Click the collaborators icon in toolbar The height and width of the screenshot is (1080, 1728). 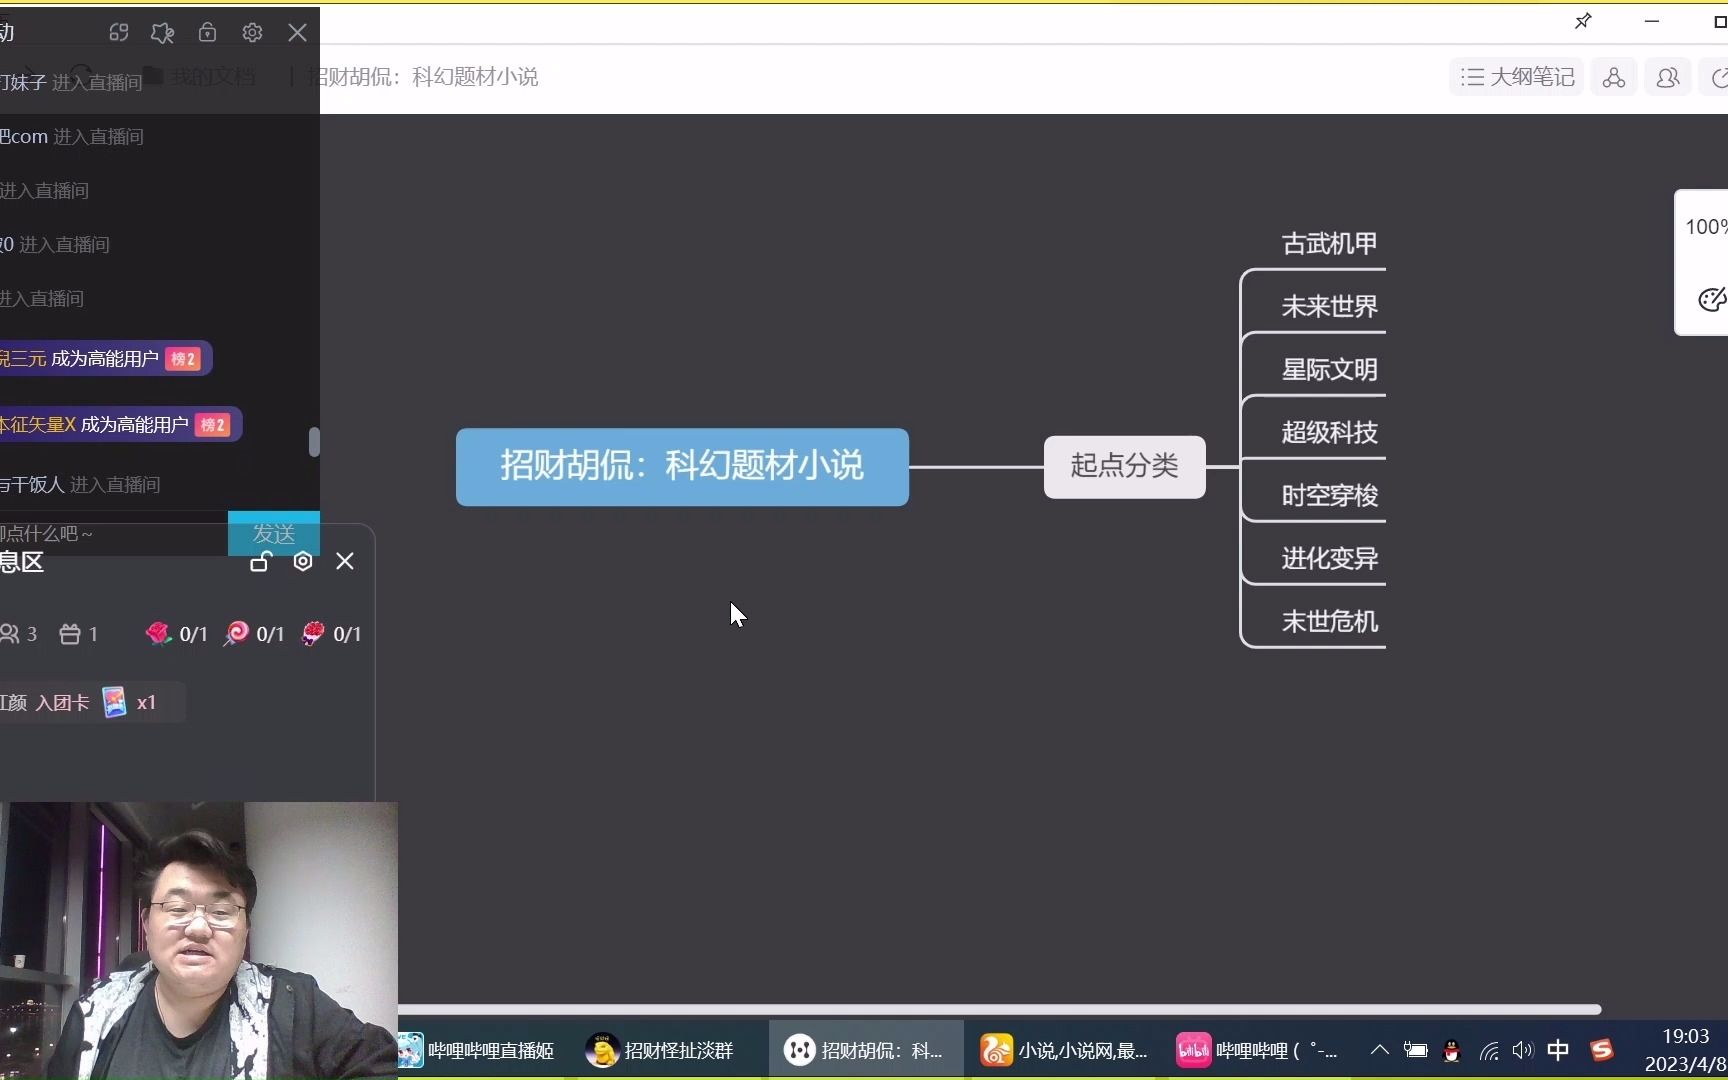[1667, 77]
